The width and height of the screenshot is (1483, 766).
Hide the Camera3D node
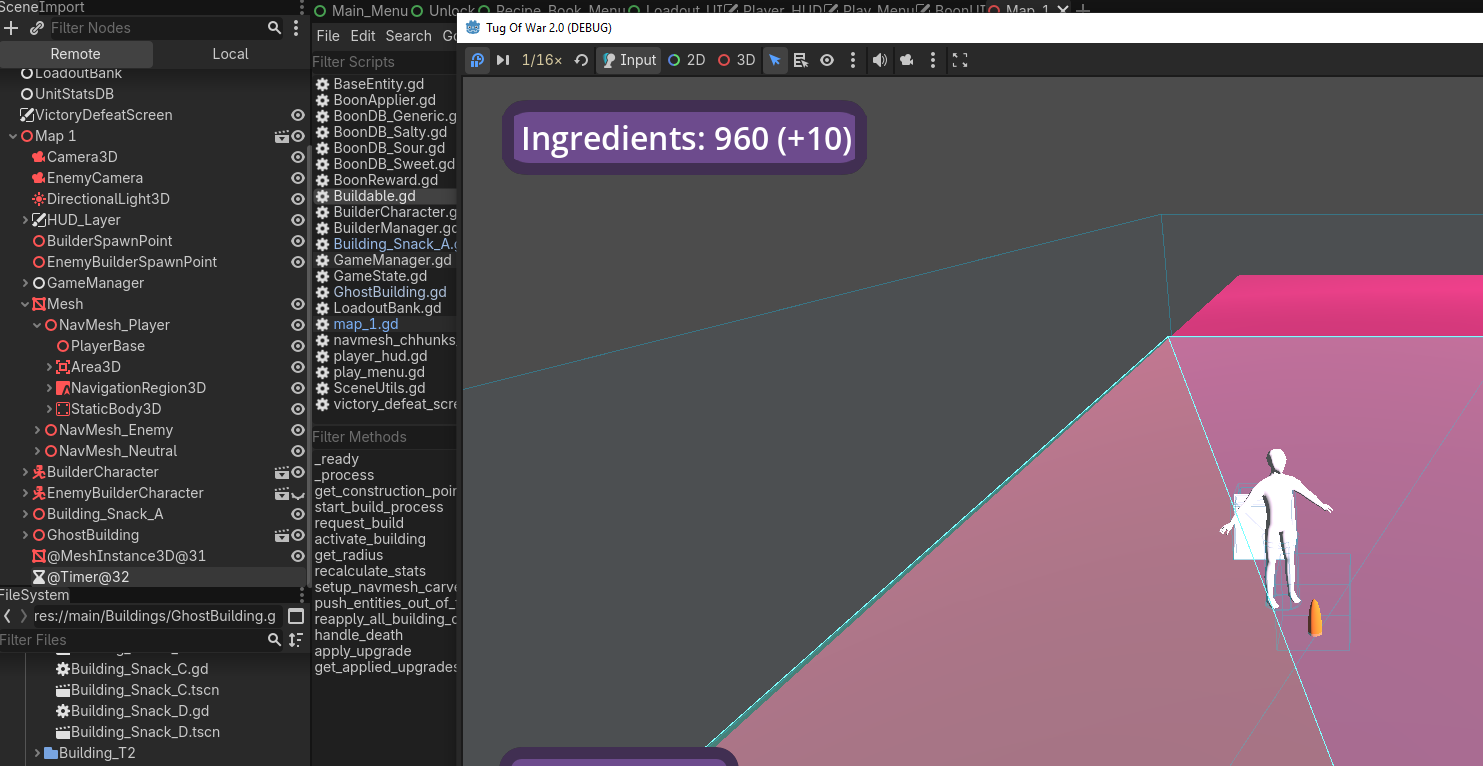(297, 157)
